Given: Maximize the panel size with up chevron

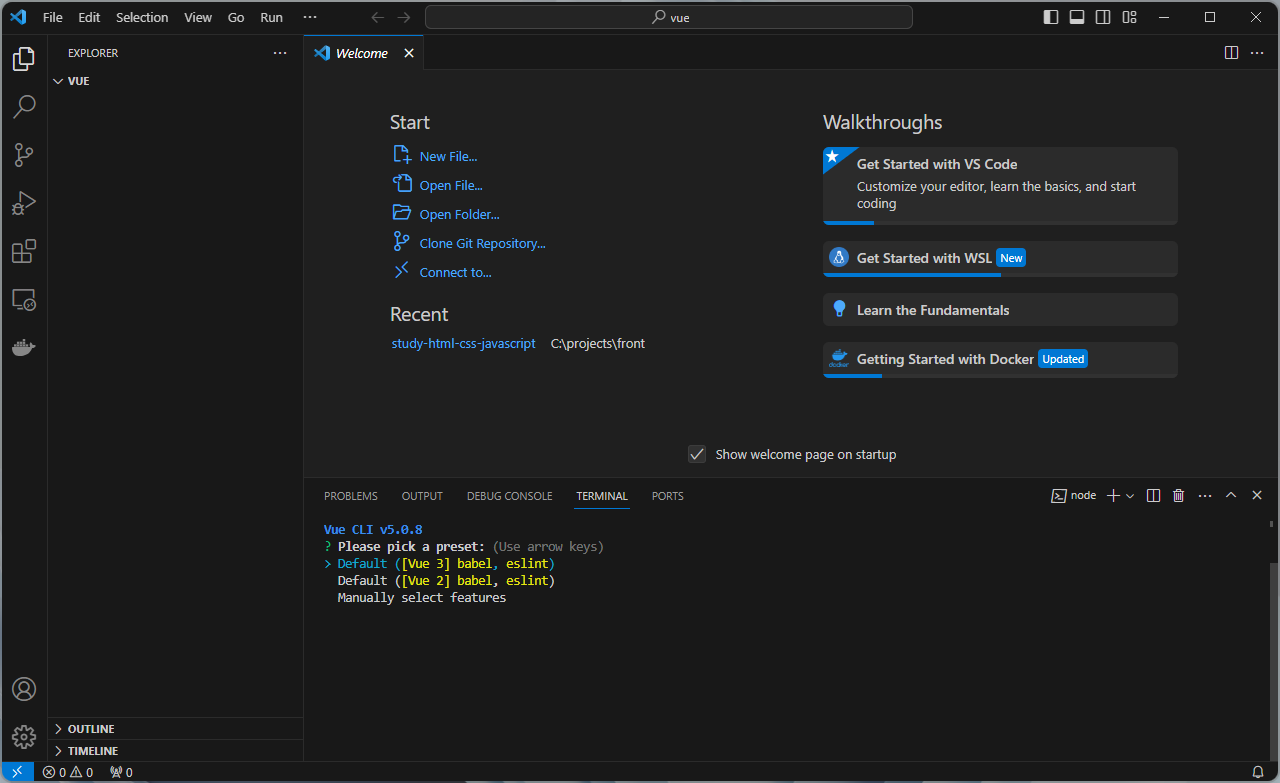Looking at the screenshot, I should (1231, 496).
